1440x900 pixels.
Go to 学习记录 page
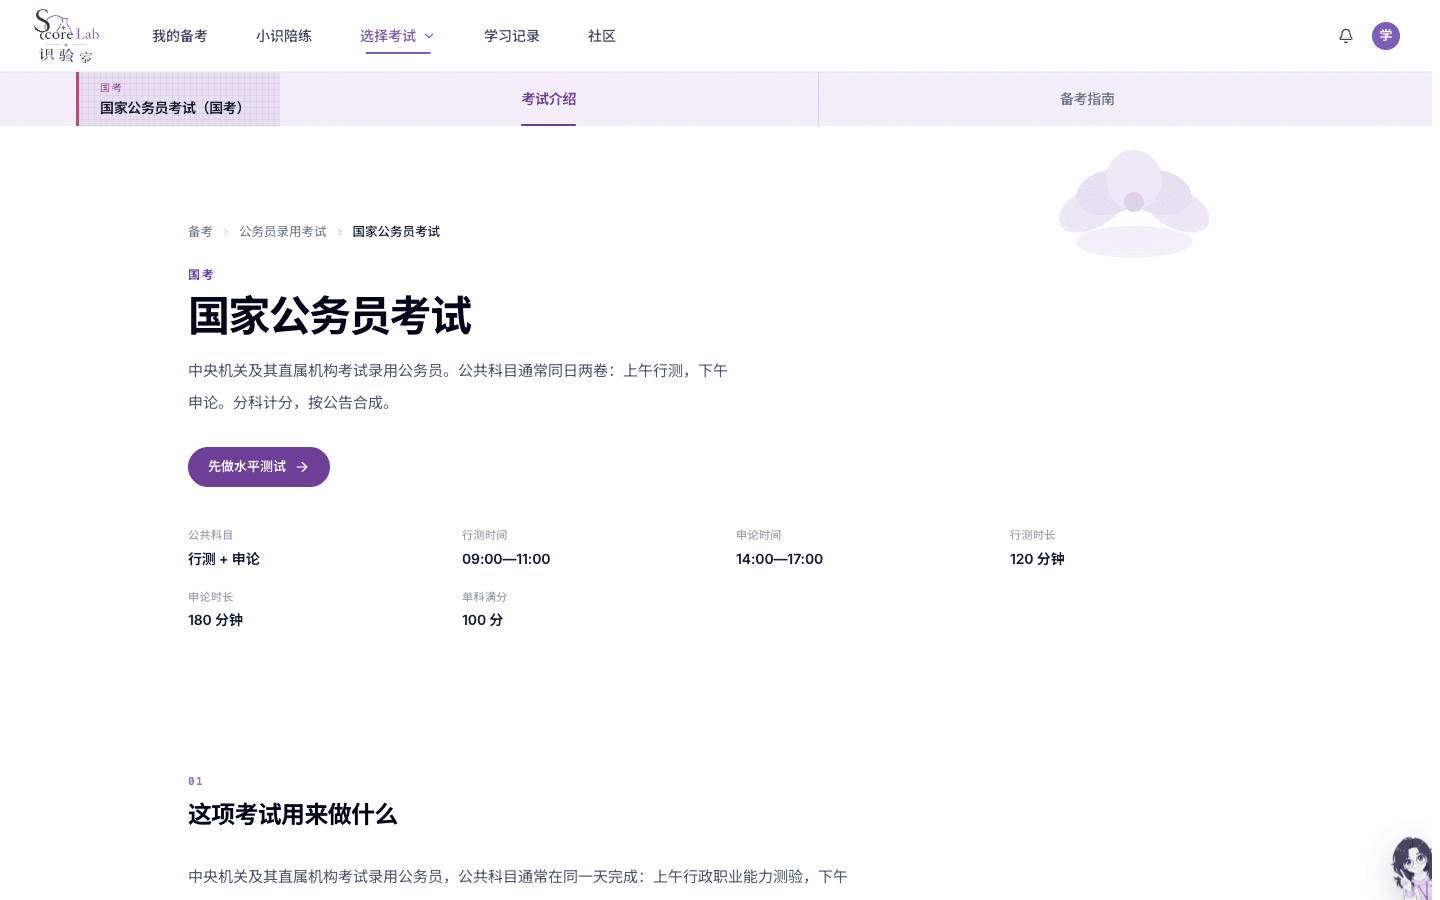pyautogui.click(x=512, y=36)
